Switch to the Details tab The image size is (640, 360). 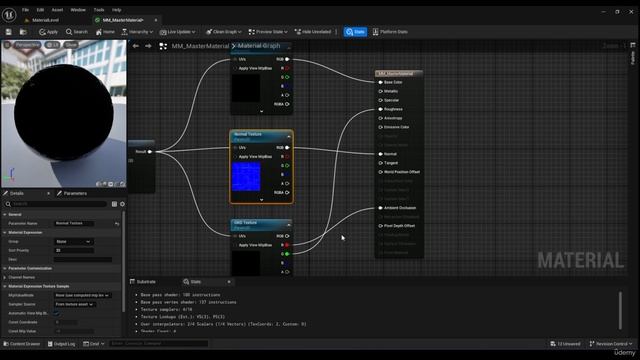point(16,193)
